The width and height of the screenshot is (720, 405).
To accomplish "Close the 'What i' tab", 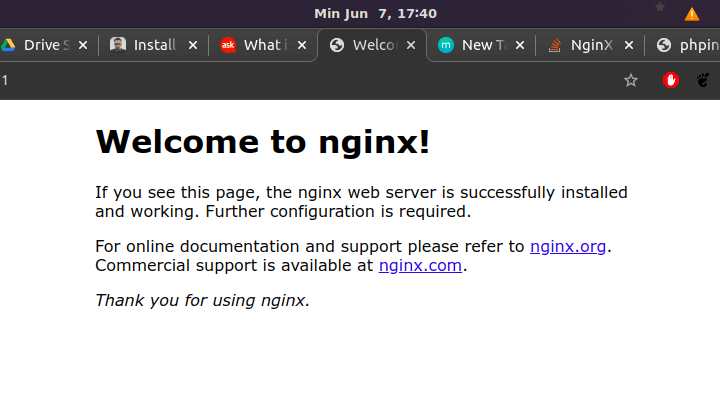I will click(x=302, y=45).
